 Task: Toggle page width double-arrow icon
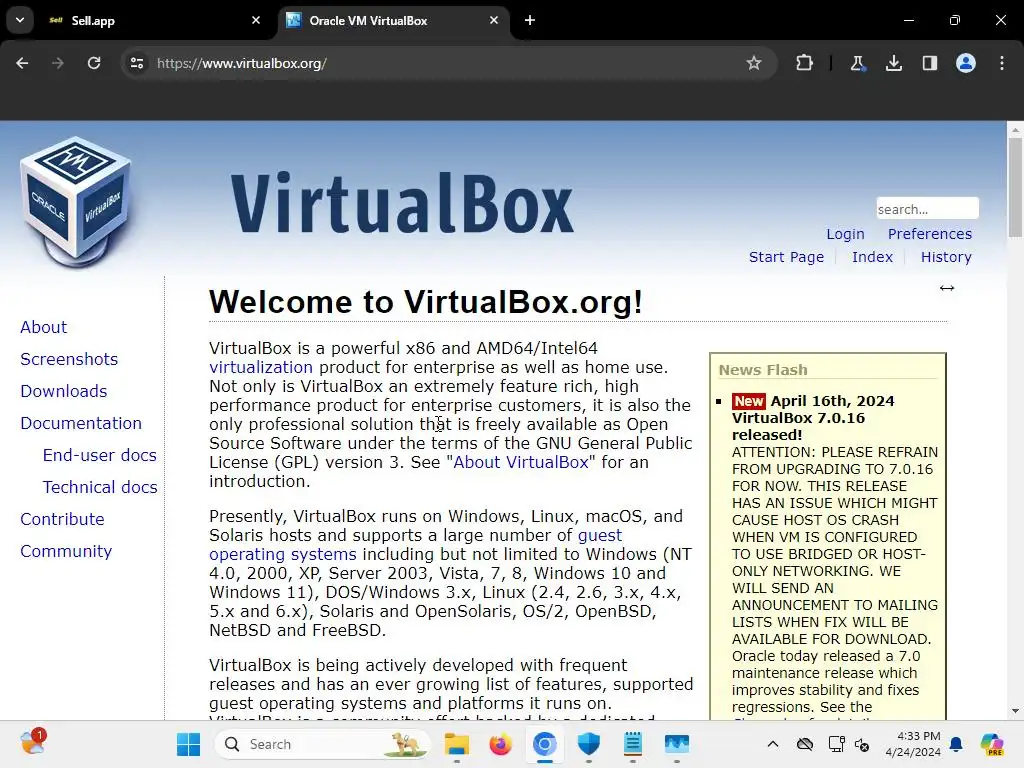tap(947, 288)
